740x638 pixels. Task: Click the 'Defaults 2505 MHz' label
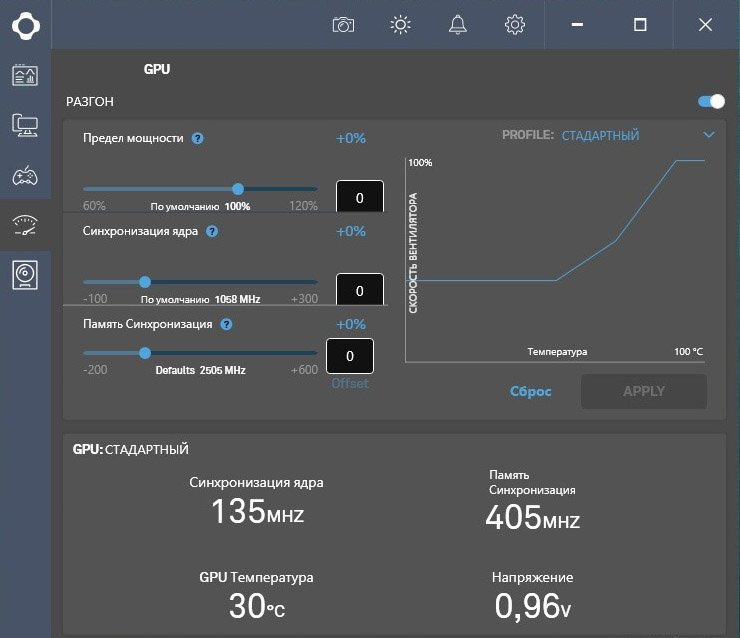pyautogui.click(x=201, y=370)
